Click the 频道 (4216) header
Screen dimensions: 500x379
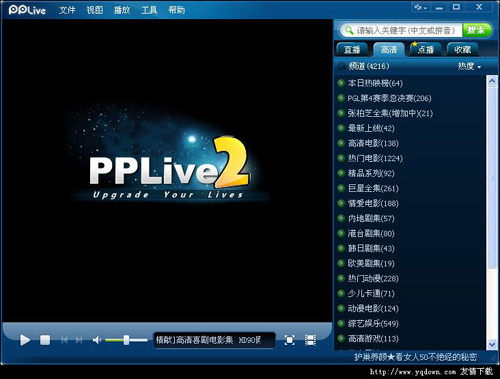368,66
